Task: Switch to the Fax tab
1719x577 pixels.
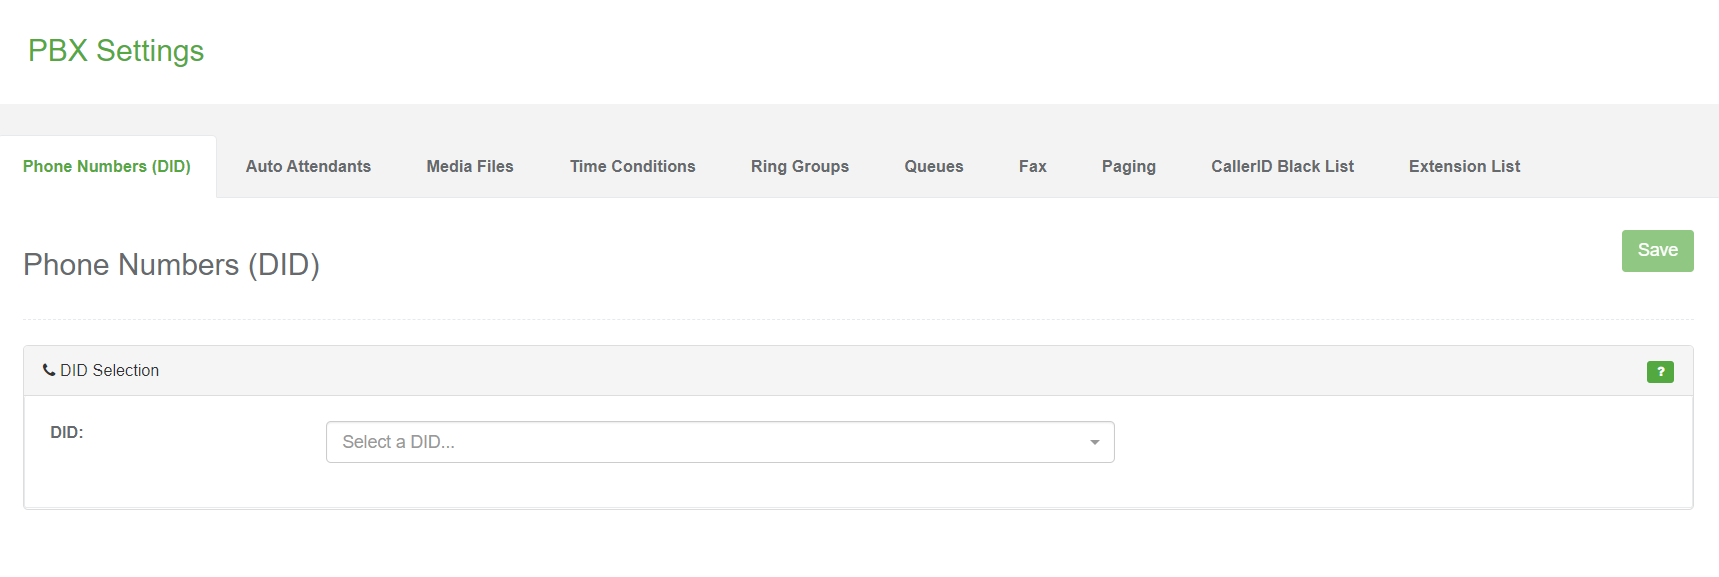Action: click(x=1033, y=166)
